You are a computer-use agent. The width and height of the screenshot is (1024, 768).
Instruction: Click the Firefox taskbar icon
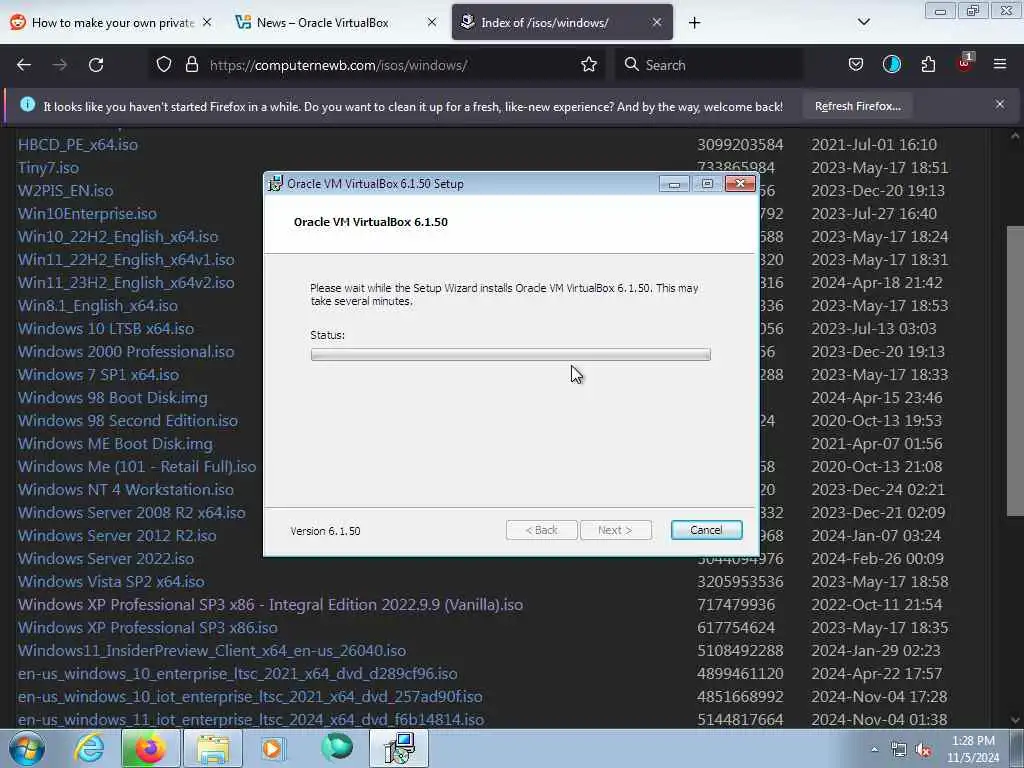[x=150, y=748]
